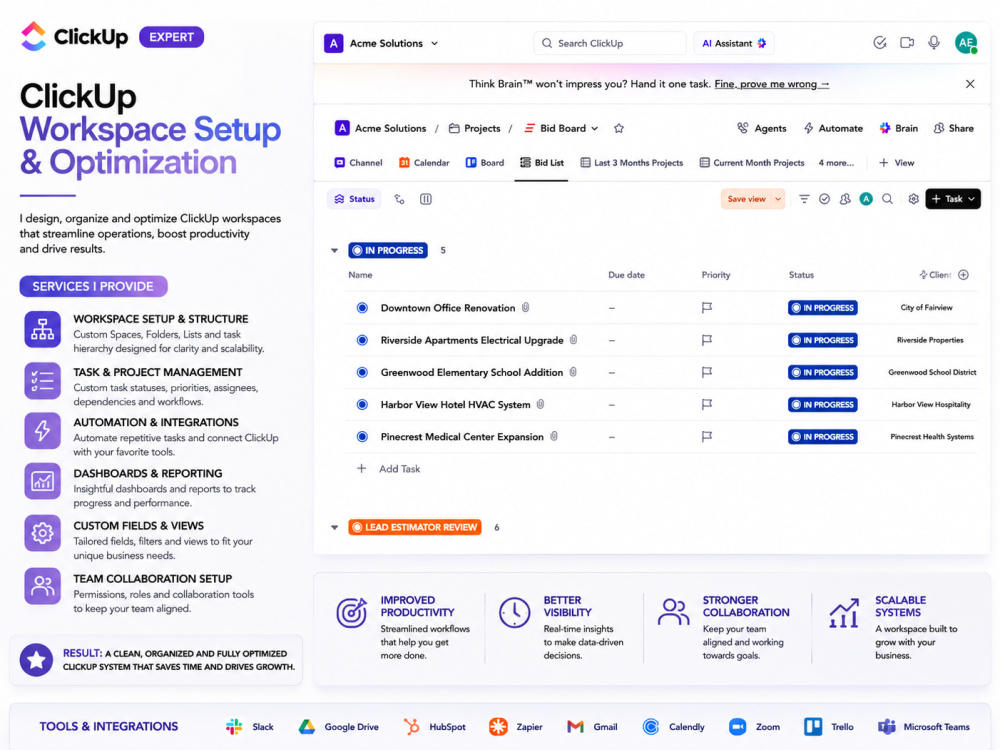Image resolution: width=1000 pixels, height=750 pixels.
Task: Open view settings gear icon
Action: [913, 199]
